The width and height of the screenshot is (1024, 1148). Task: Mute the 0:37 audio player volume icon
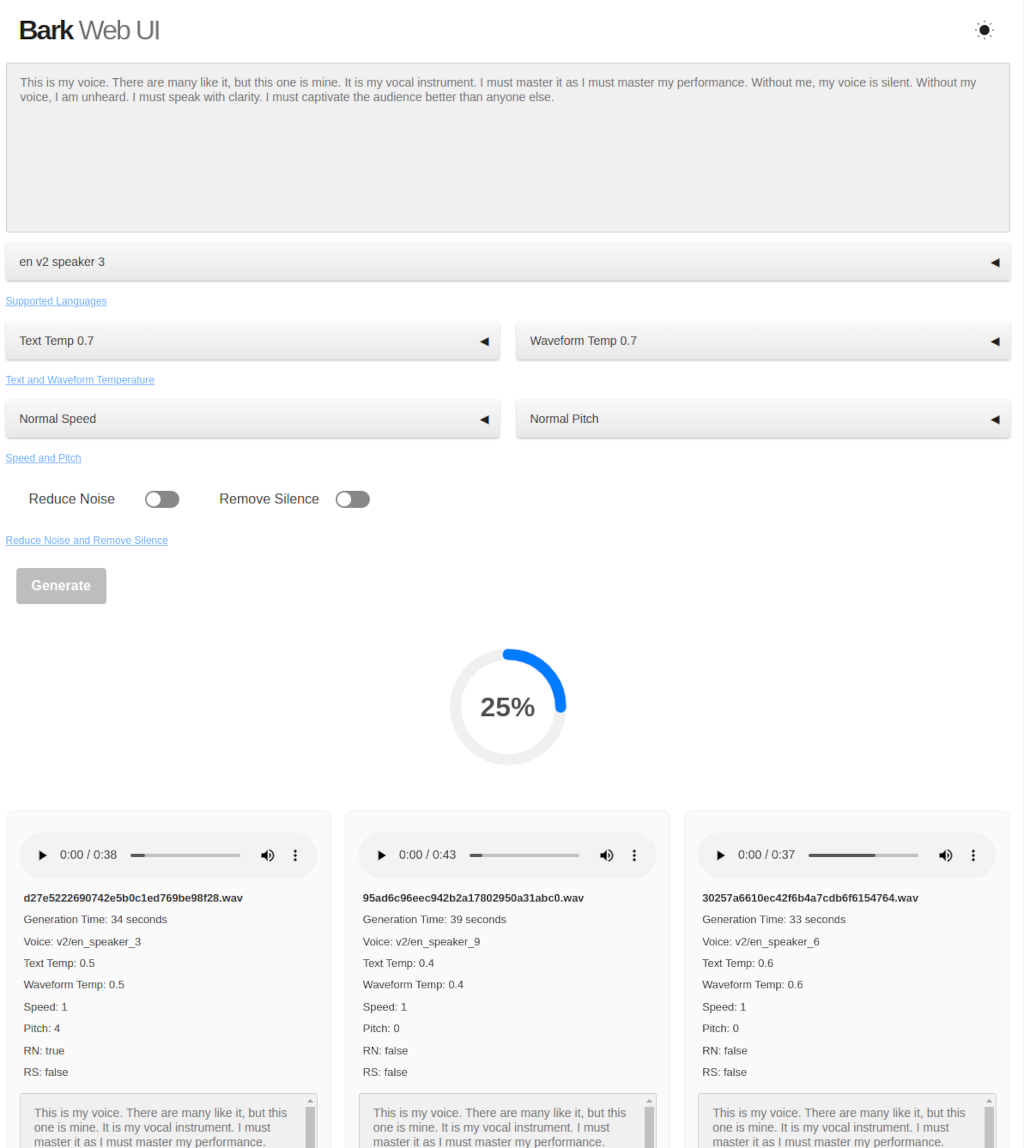(x=946, y=855)
